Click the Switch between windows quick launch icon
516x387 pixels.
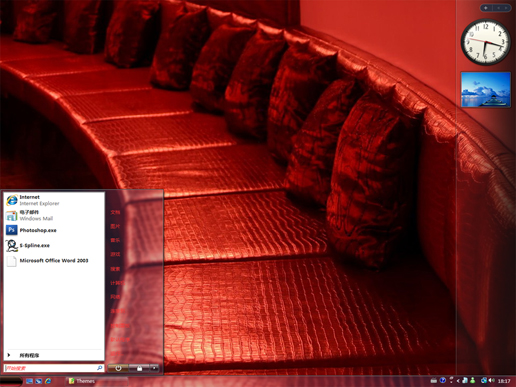click(39, 381)
